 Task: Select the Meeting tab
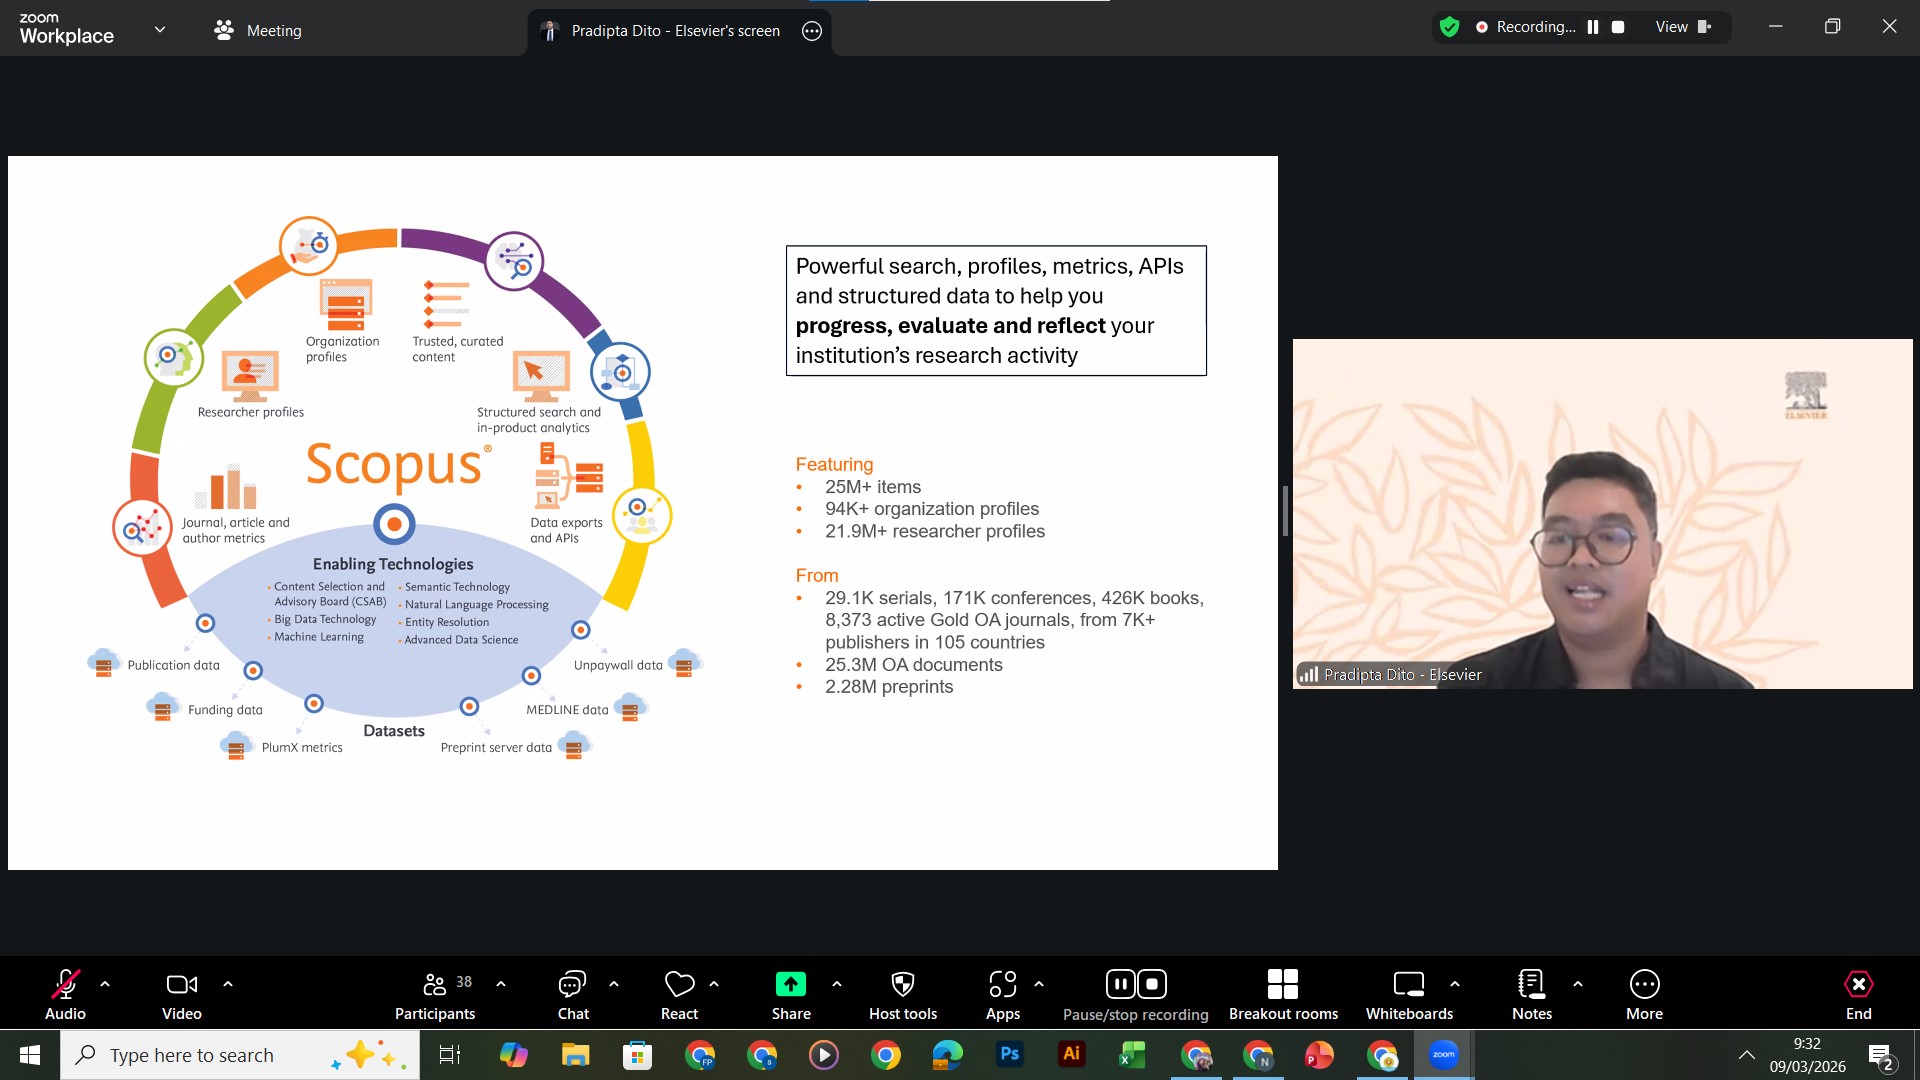(258, 30)
